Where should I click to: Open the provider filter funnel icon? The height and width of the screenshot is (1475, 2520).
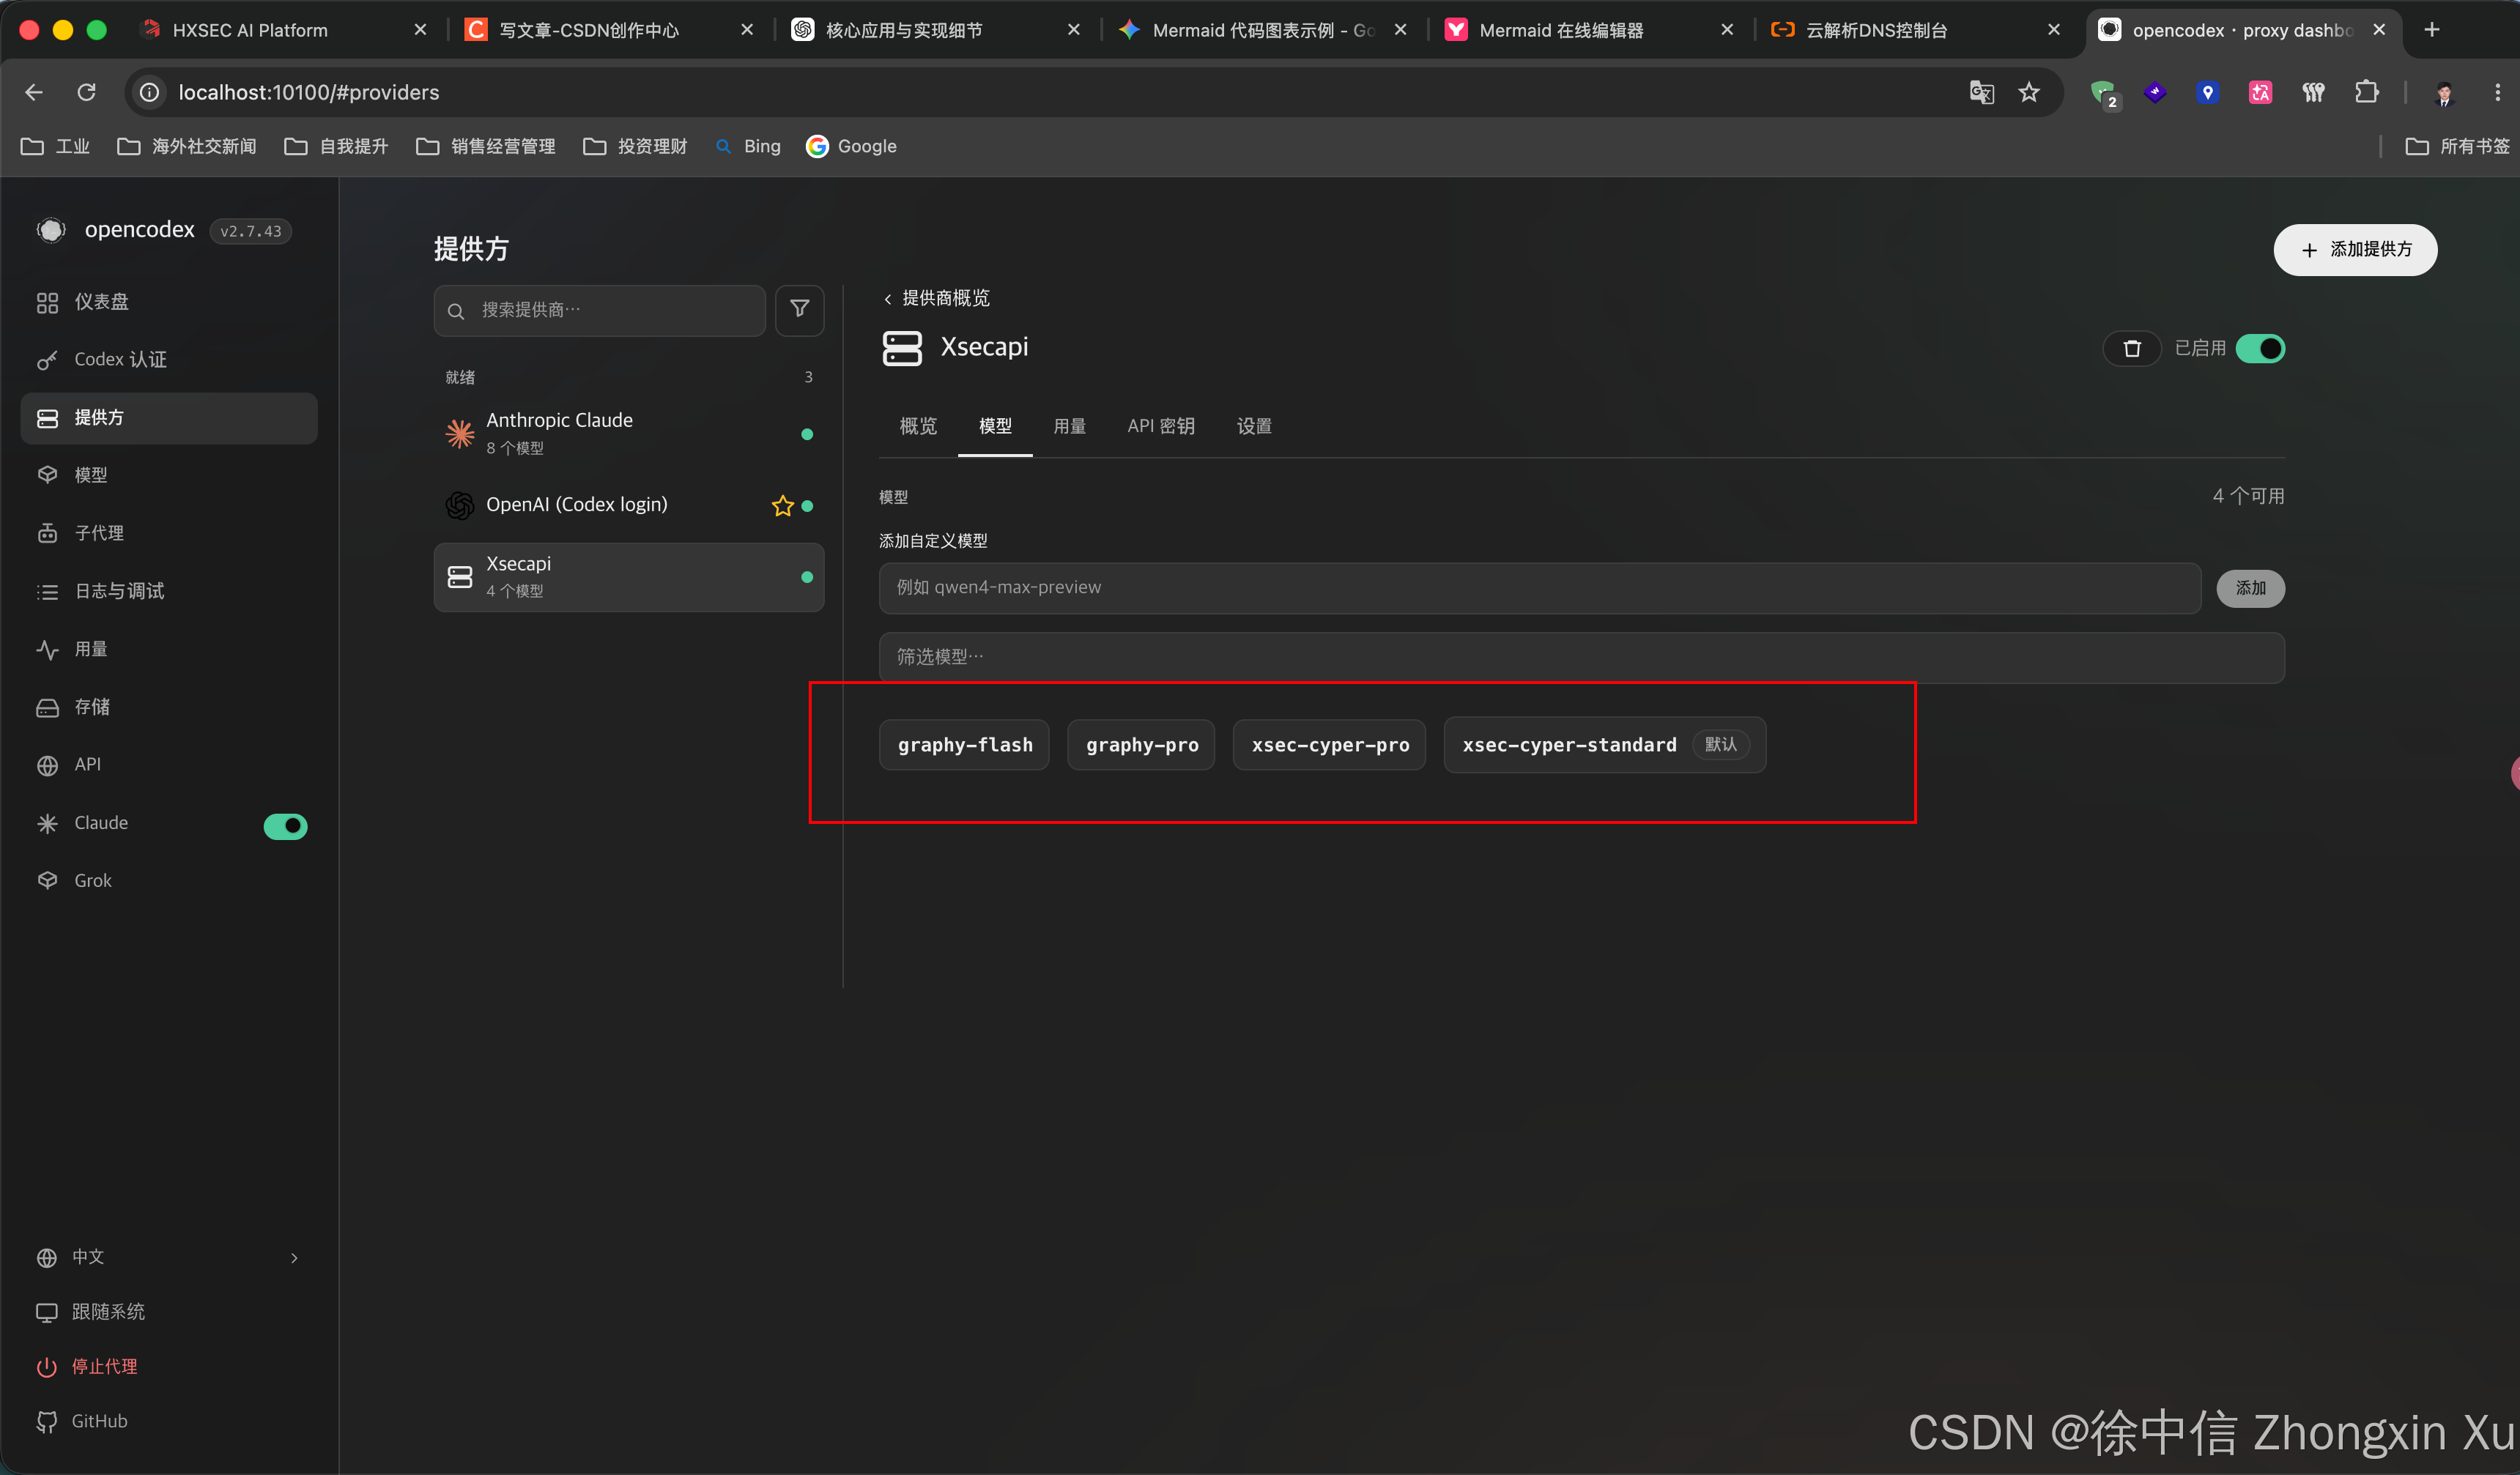pos(799,310)
